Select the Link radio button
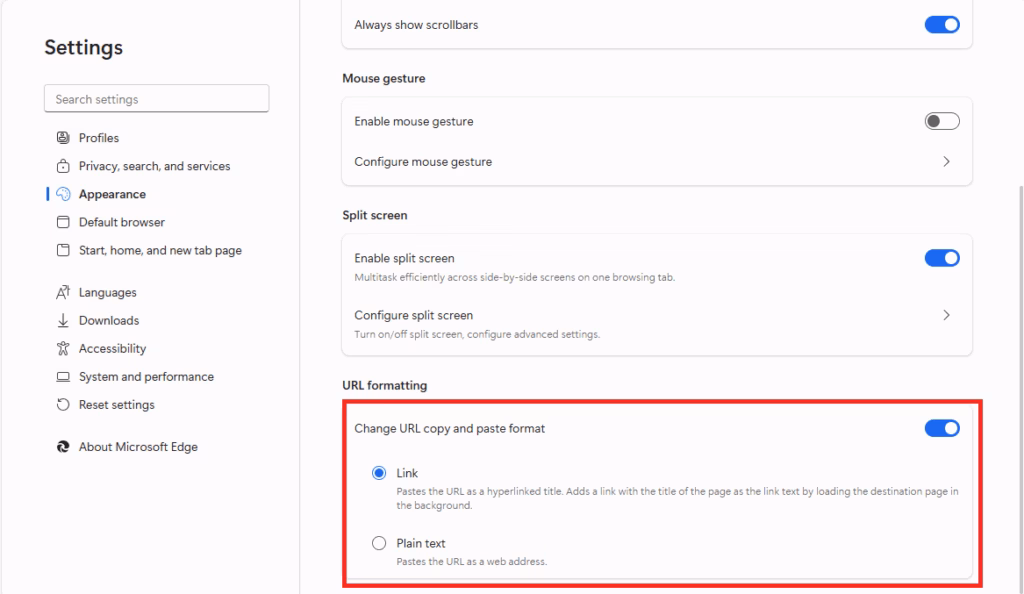The height and width of the screenshot is (594, 1024). pos(379,473)
